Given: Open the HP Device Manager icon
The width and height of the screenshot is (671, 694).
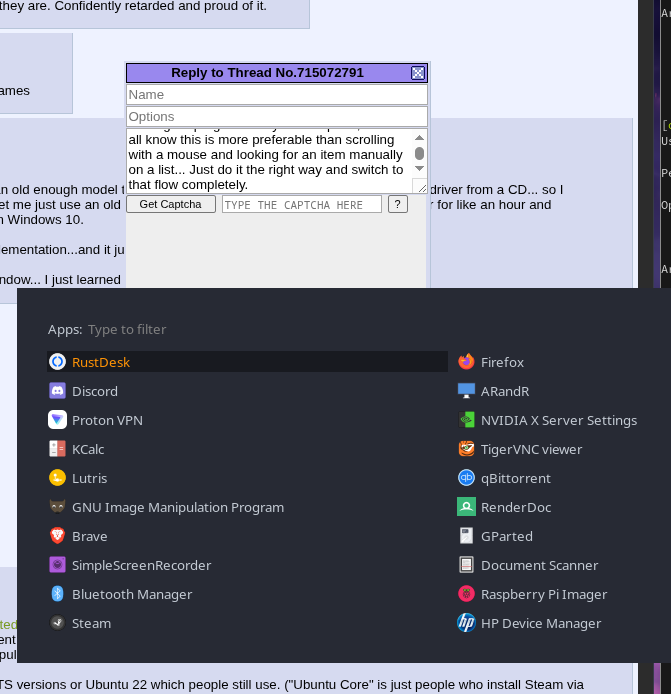Looking at the screenshot, I should pyautogui.click(x=466, y=623).
